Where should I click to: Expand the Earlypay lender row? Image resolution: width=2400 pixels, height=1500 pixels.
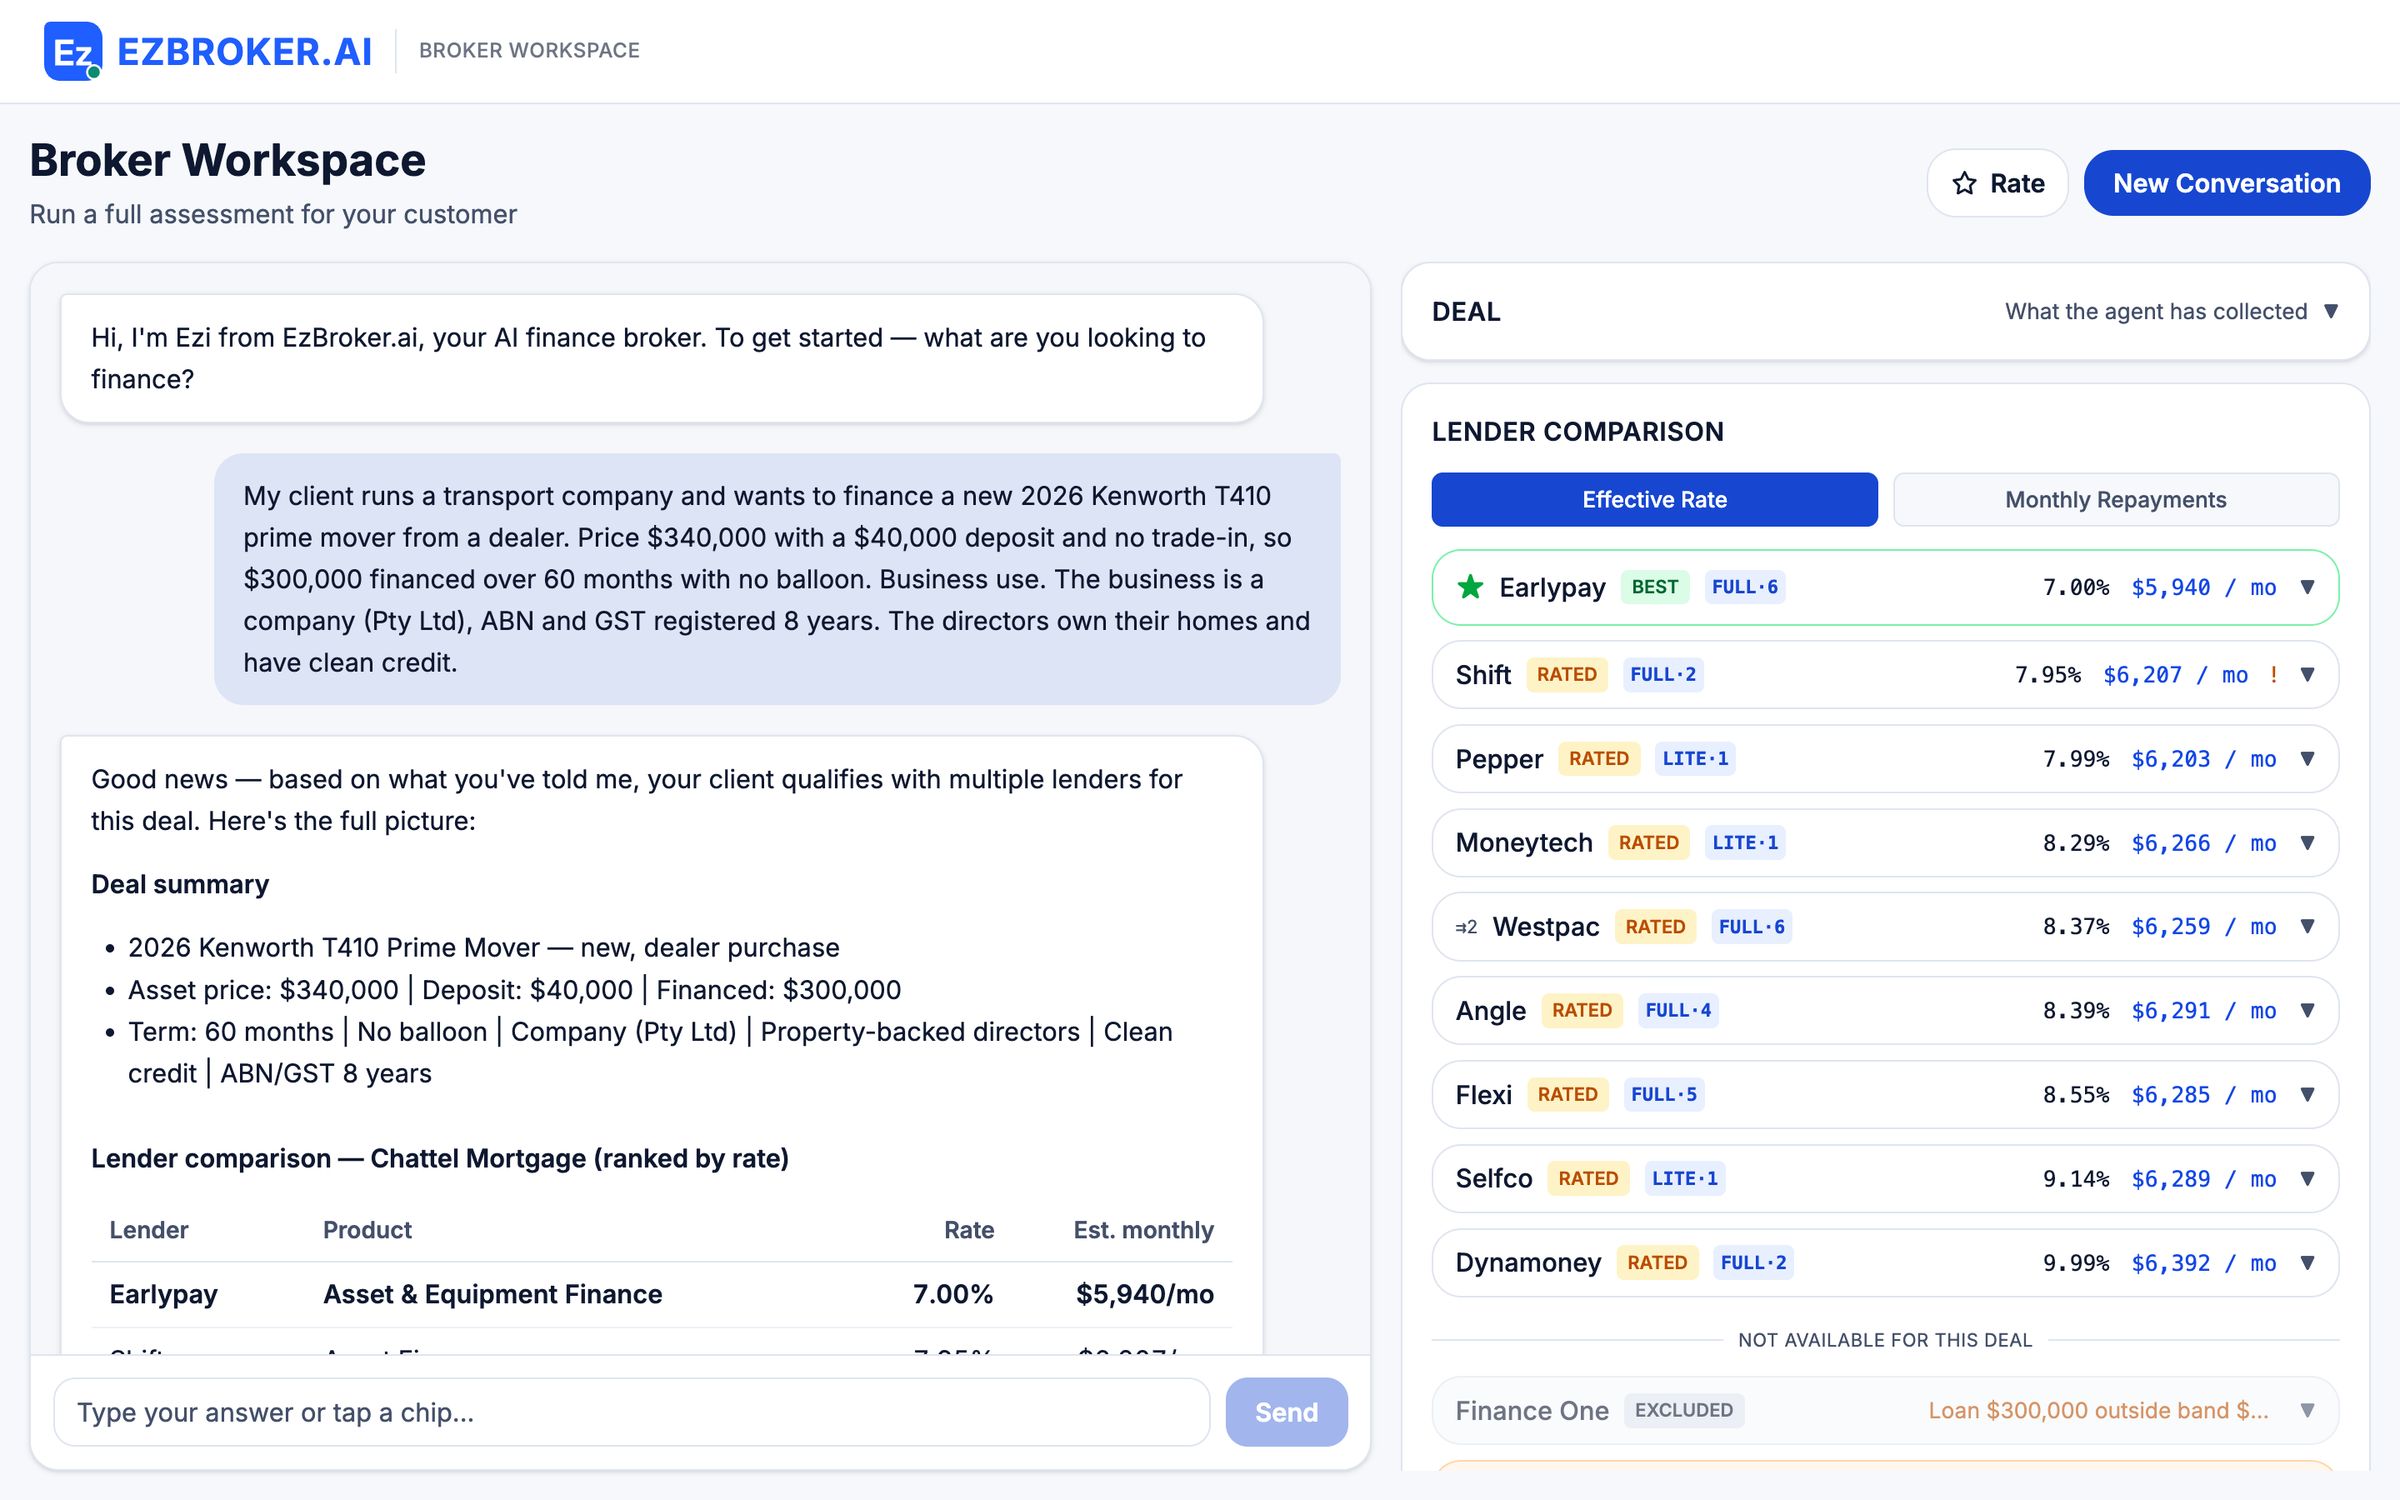[2308, 587]
